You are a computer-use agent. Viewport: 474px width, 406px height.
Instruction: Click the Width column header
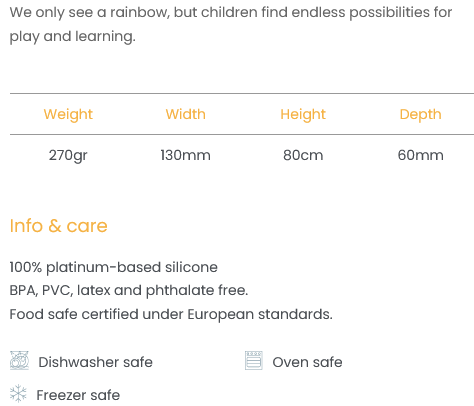point(186,114)
